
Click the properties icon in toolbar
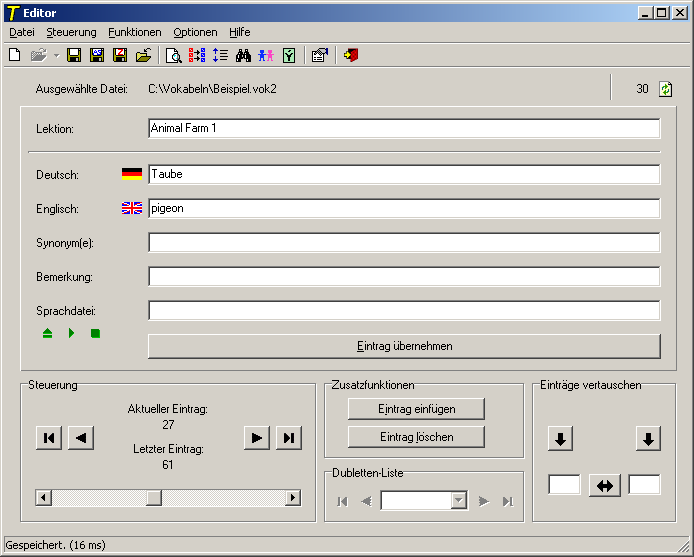[319, 56]
